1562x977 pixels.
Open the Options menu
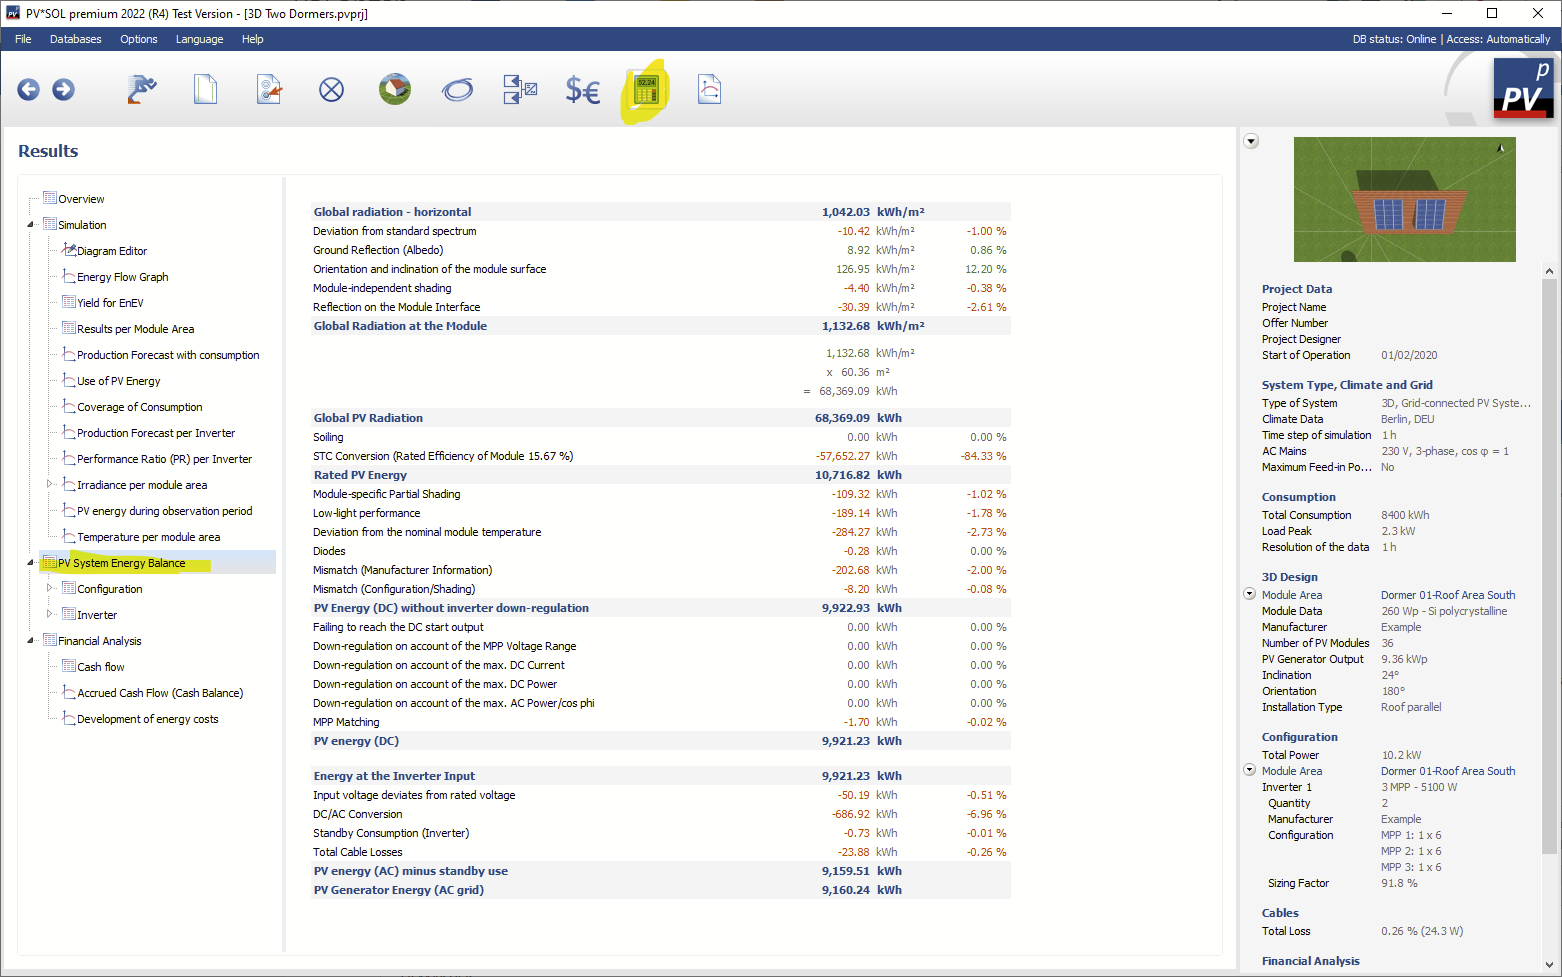[138, 39]
